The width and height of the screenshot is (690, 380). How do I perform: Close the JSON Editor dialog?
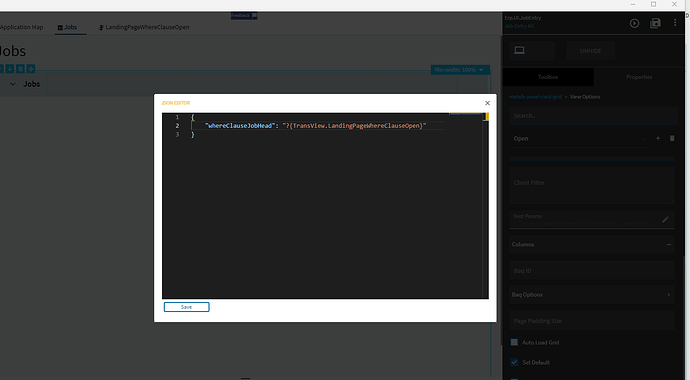pos(487,103)
